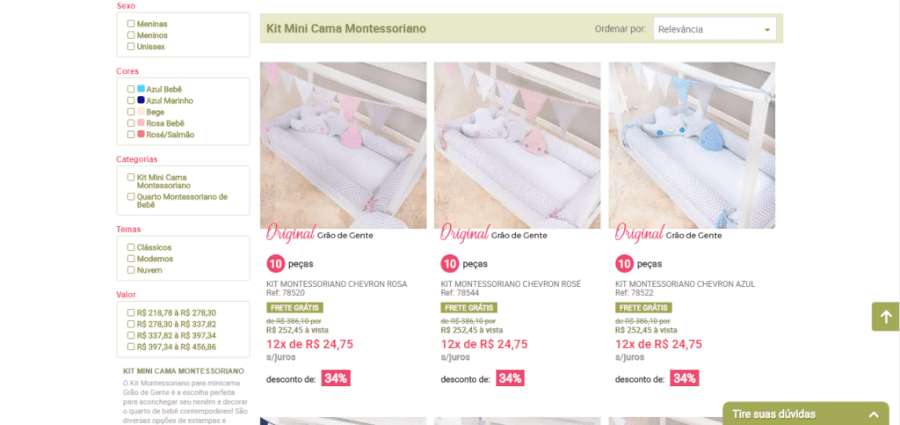Image resolution: width=900 pixels, height=425 pixels.
Task: Click the Frete Grátis badge on Chevron Azul
Action: click(640, 307)
